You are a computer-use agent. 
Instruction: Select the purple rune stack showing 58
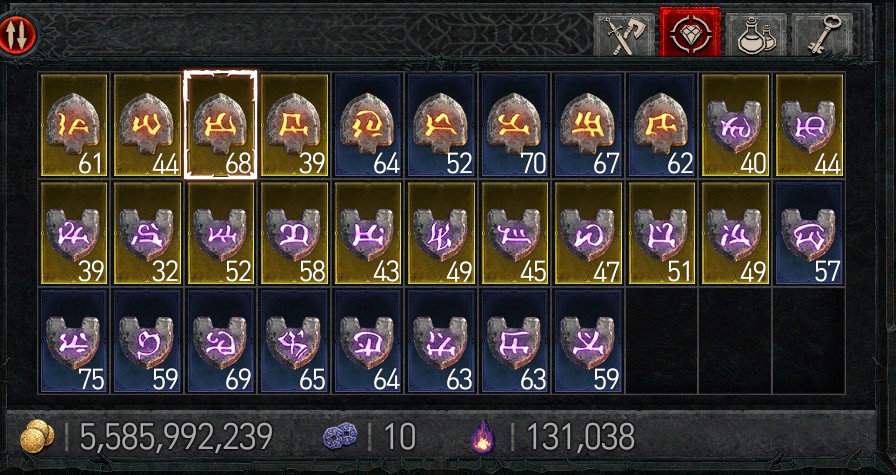[295, 233]
